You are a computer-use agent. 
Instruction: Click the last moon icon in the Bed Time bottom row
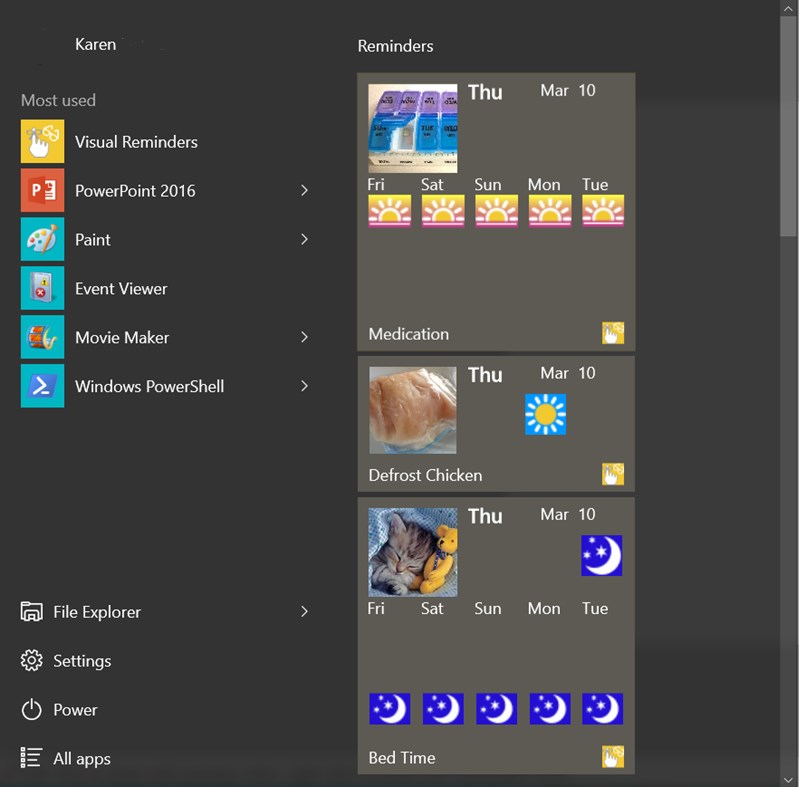[603, 709]
